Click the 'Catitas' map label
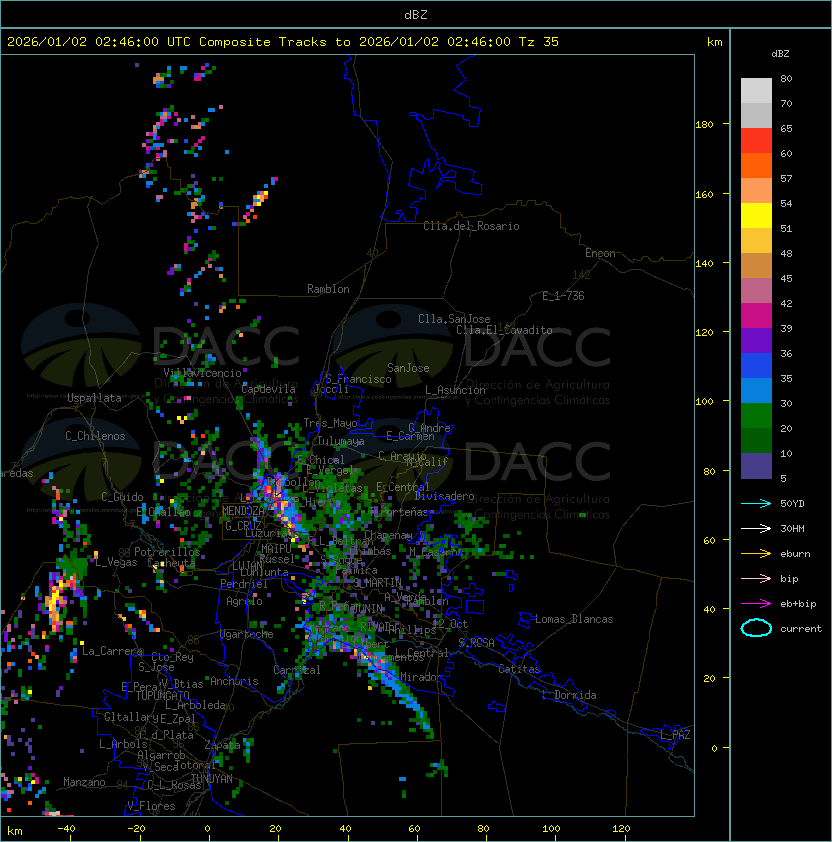 tap(519, 669)
